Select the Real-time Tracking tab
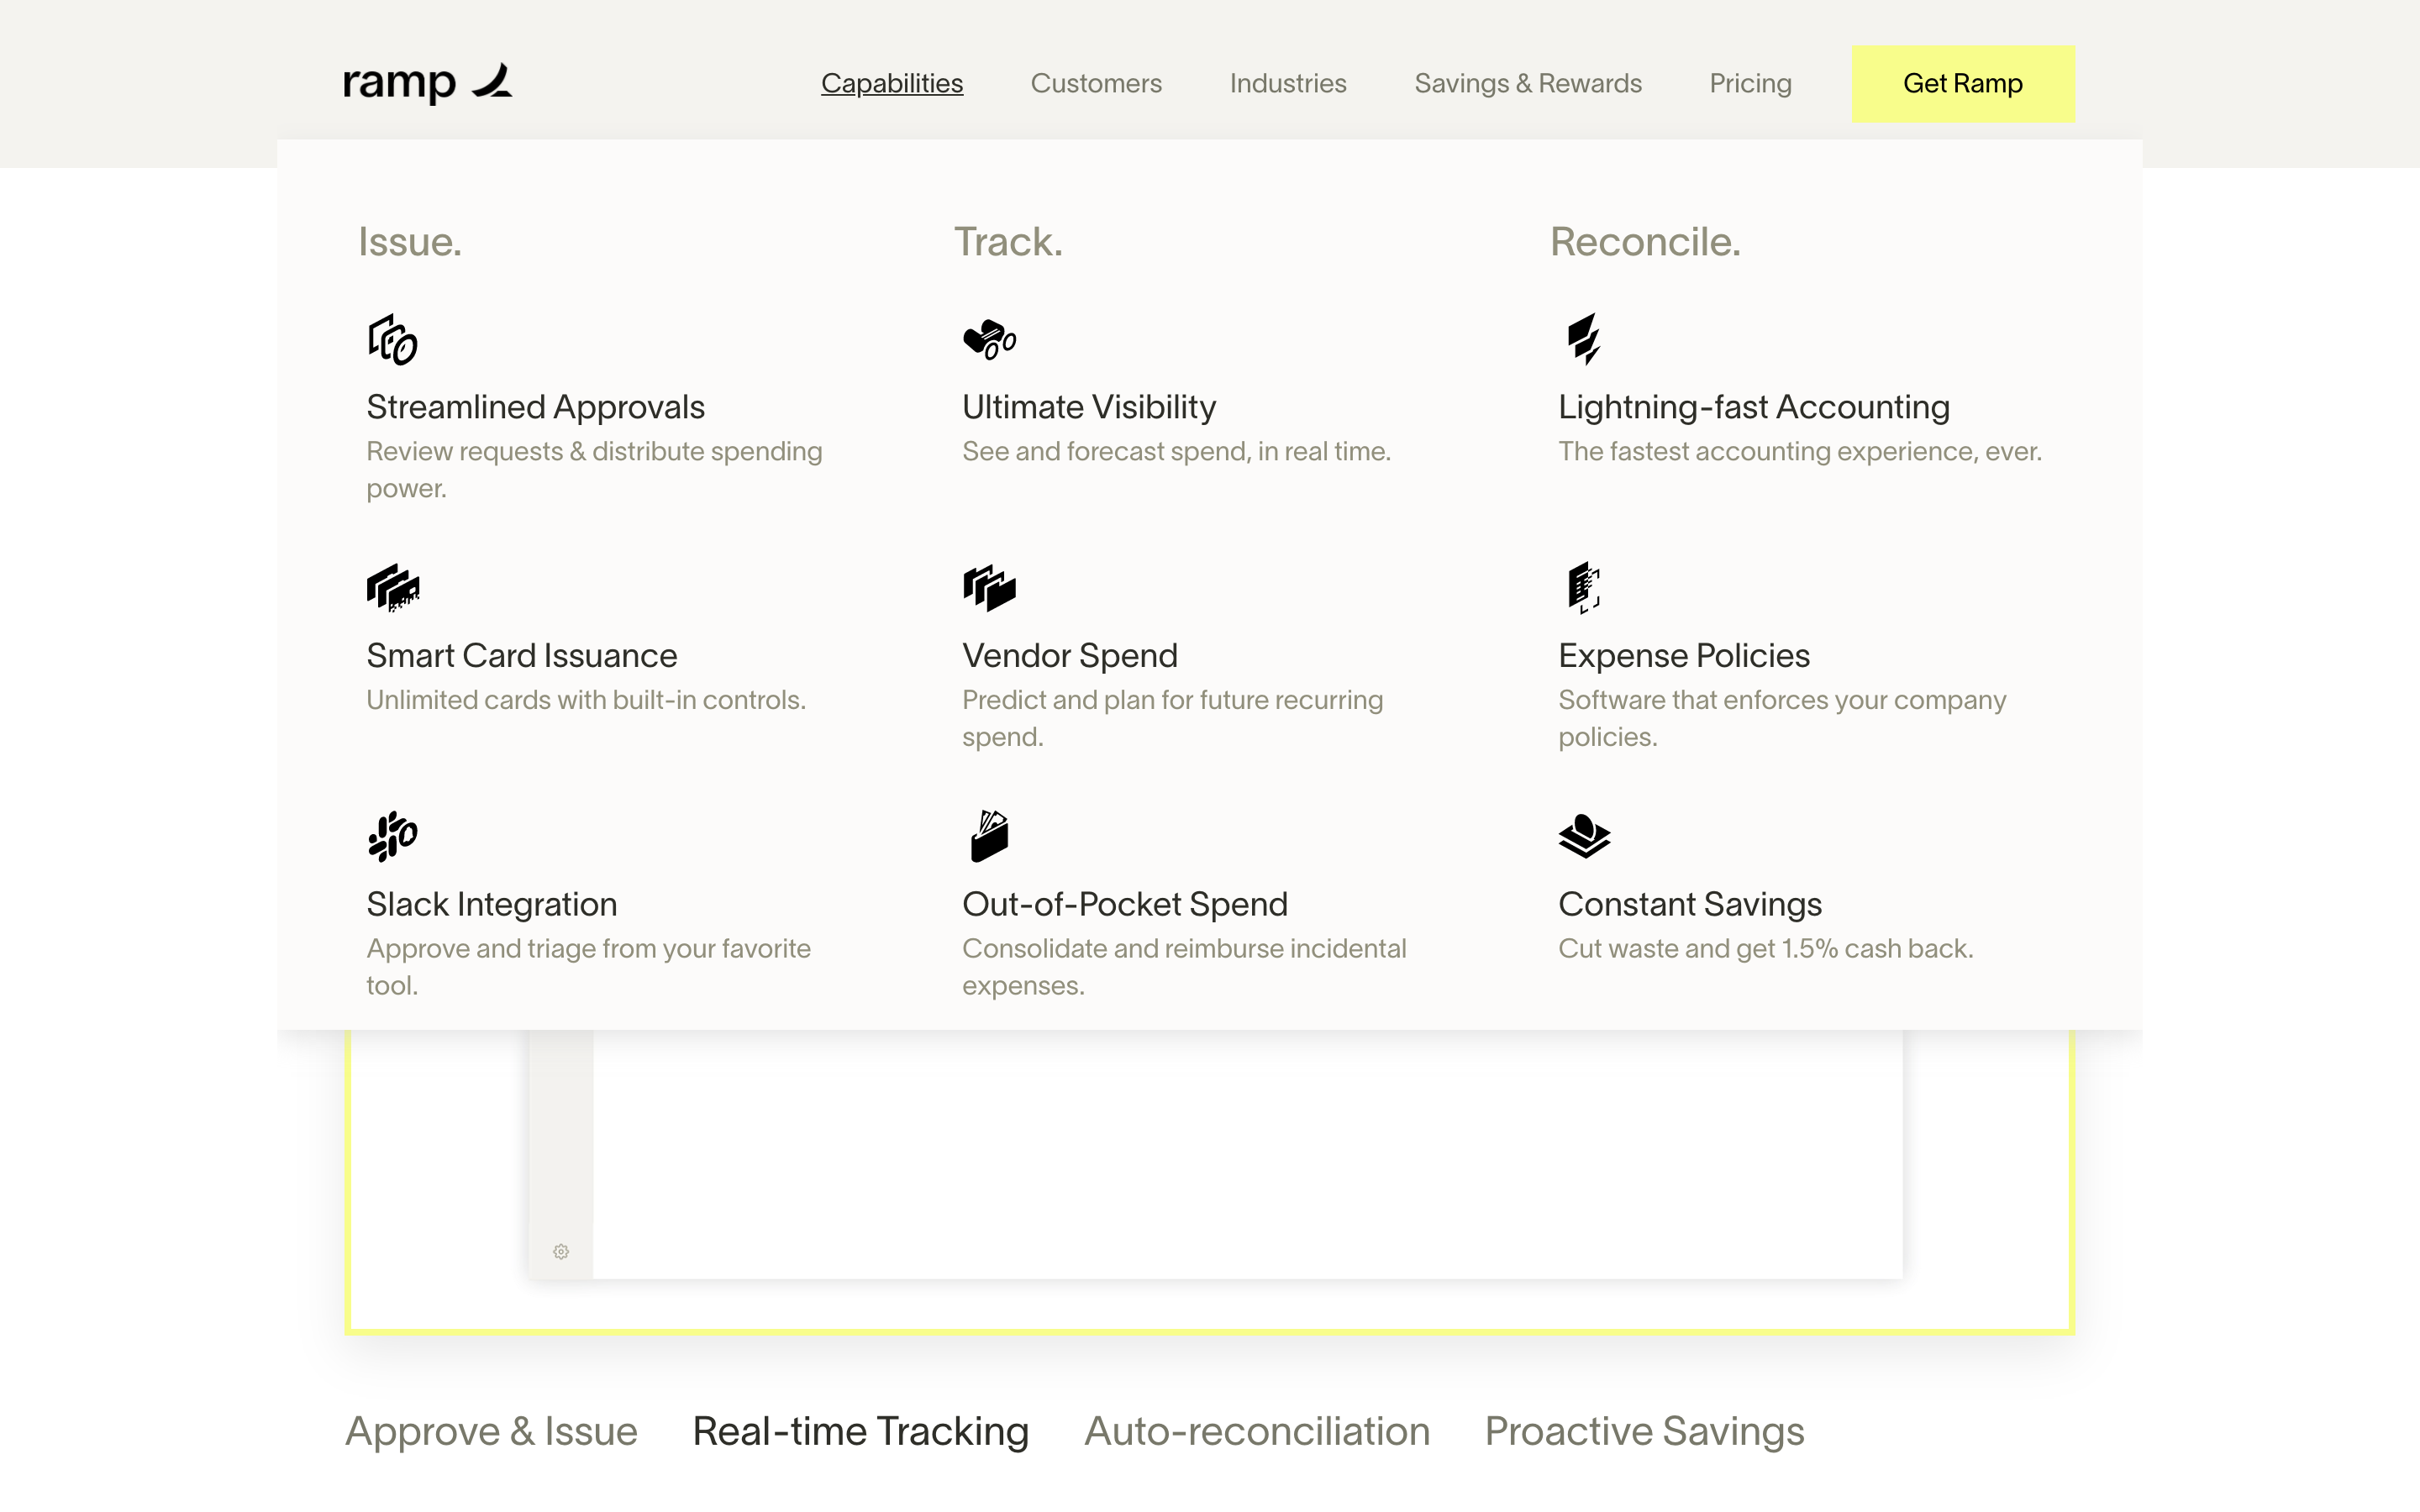Viewport: 2420px width, 1512px height. pyautogui.click(x=860, y=1431)
